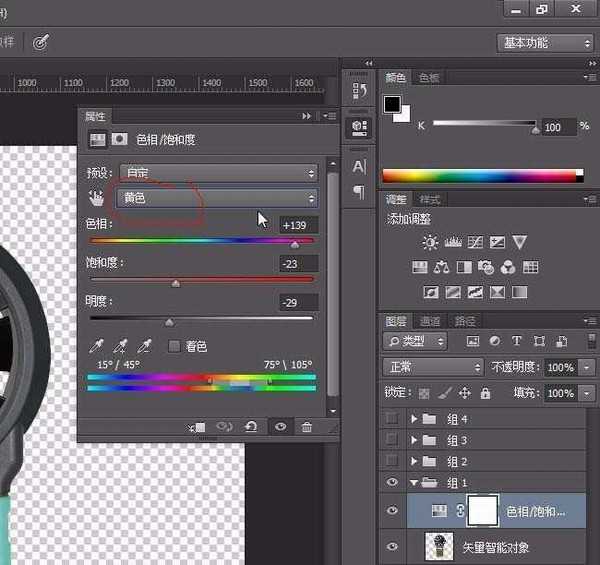Click the lock all padlock icon
Viewport: 600px width, 565px height.
click(486, 393)
